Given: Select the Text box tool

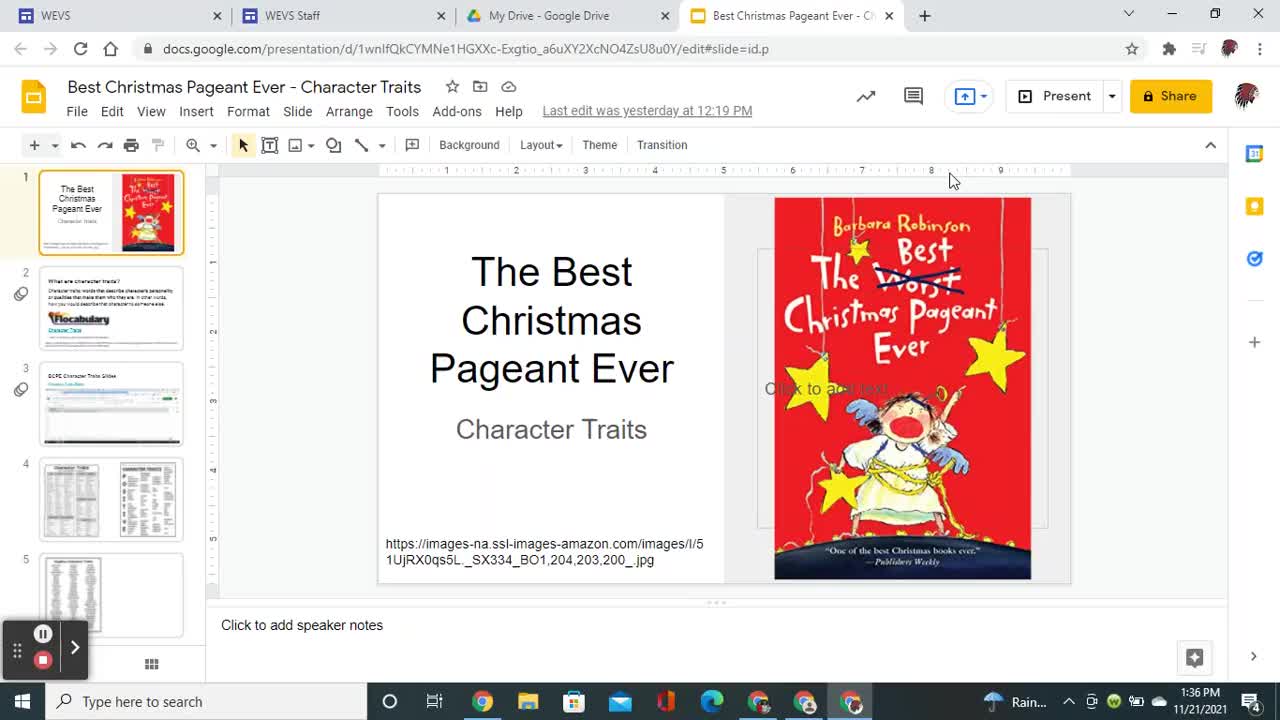Looking at the screenshot, I should (270, 145).
